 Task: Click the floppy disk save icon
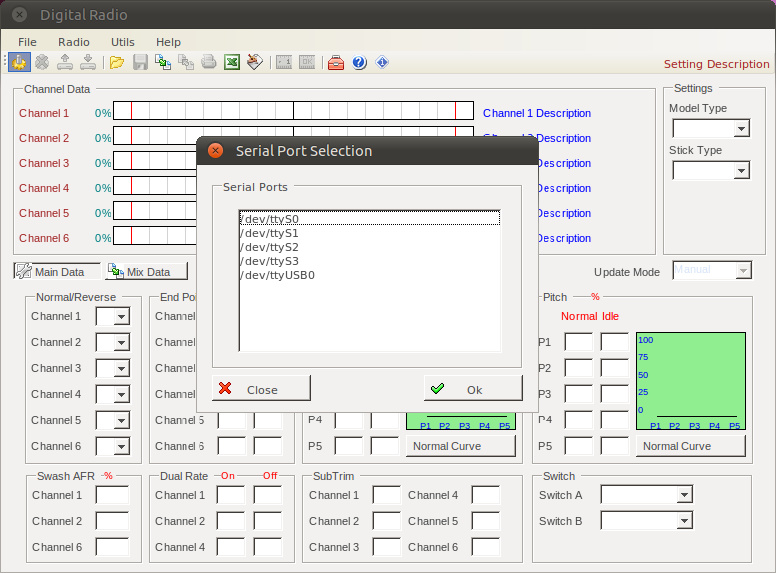tap(140, 62)
